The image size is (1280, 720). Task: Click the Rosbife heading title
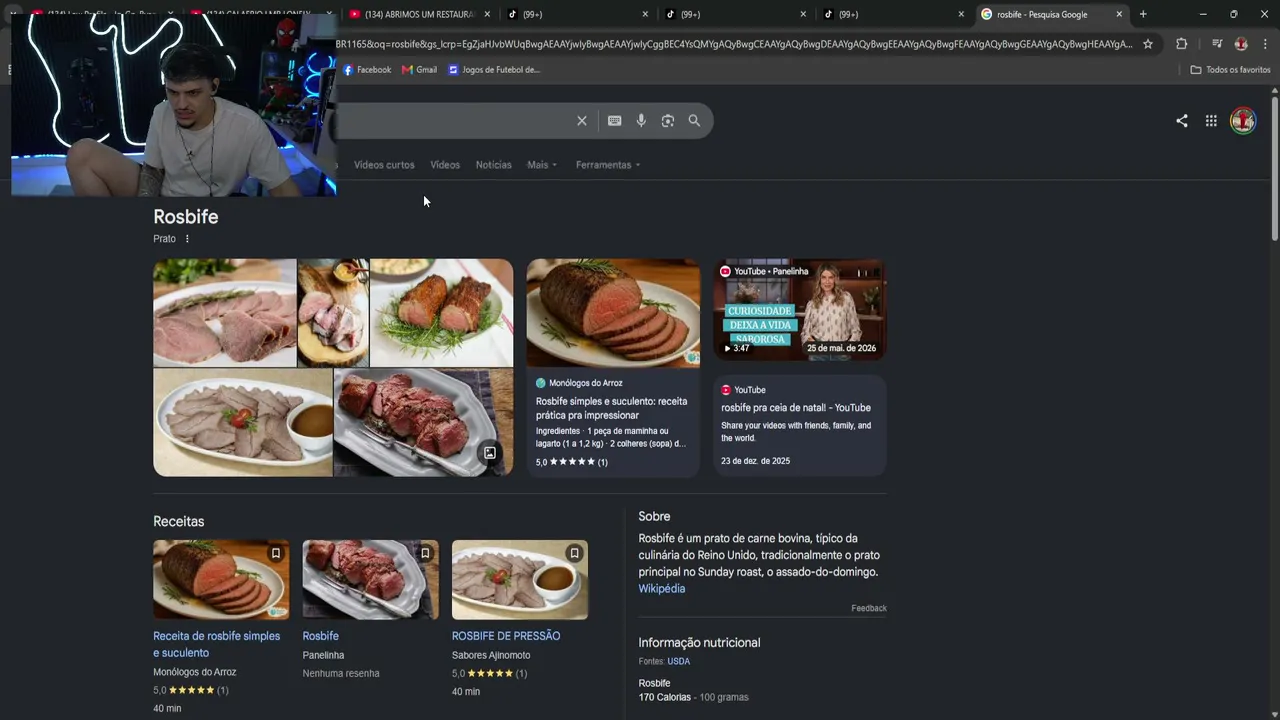tap(186, 217)
